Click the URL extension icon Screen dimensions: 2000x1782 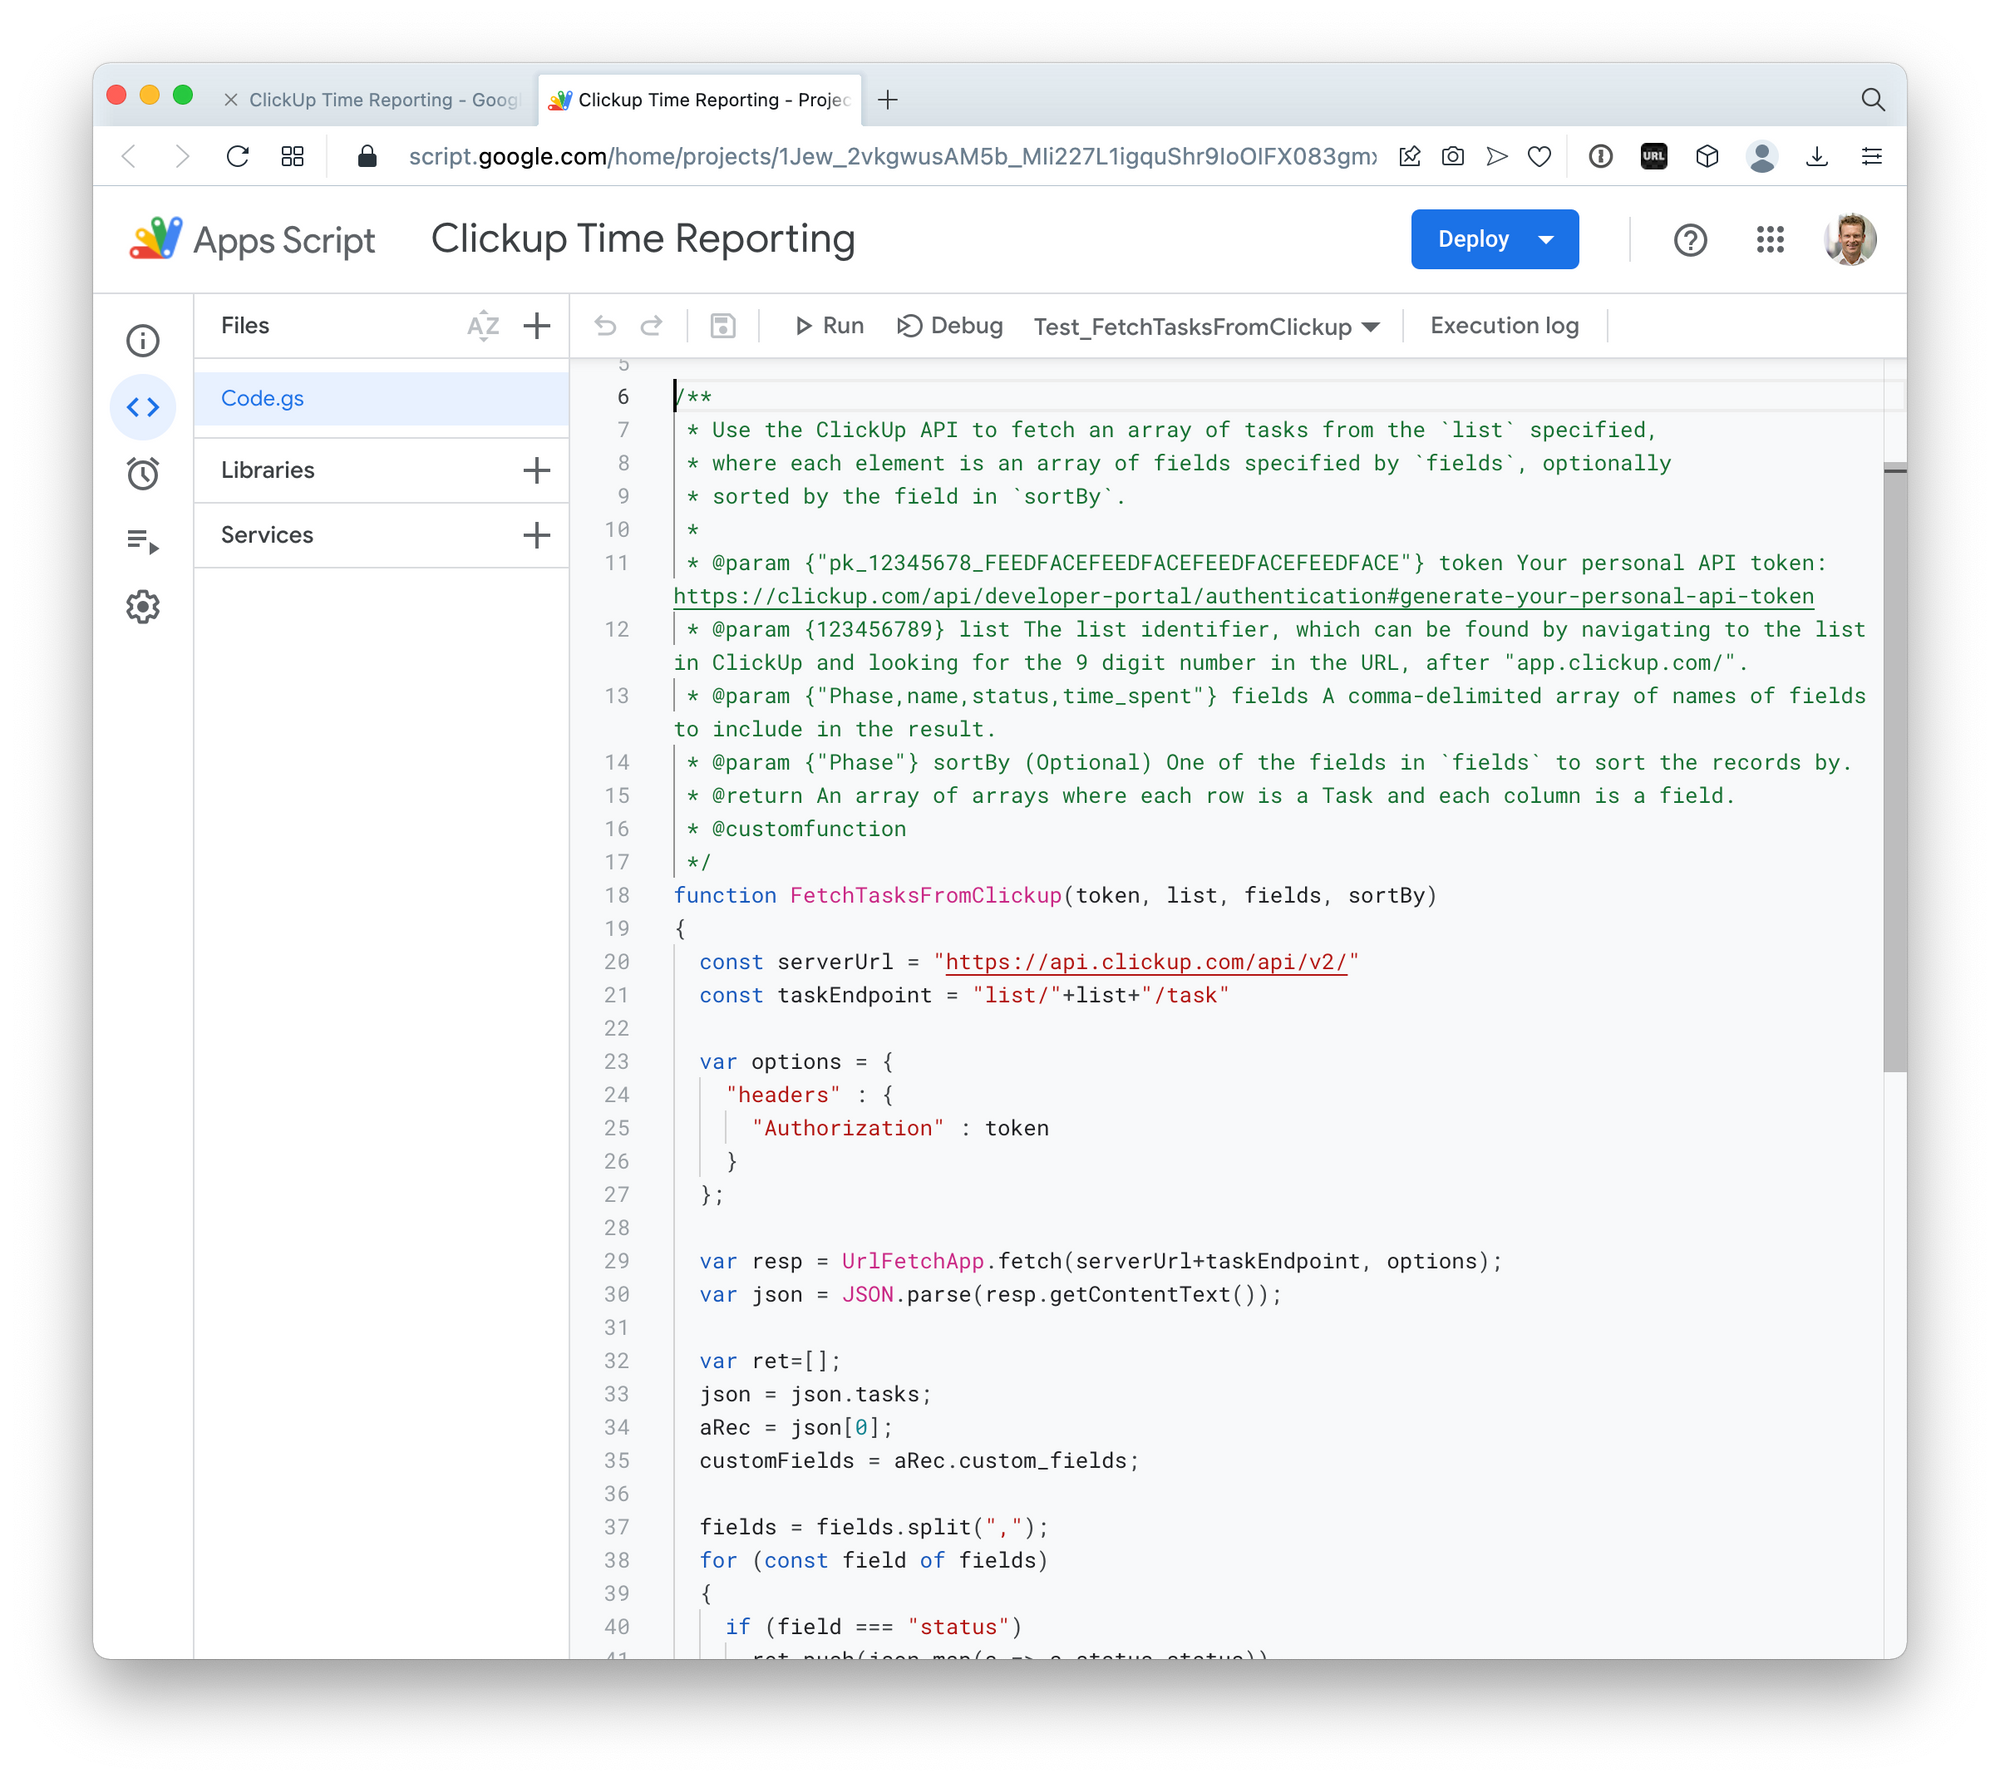pyautogui.click(x=1654, y=157)
